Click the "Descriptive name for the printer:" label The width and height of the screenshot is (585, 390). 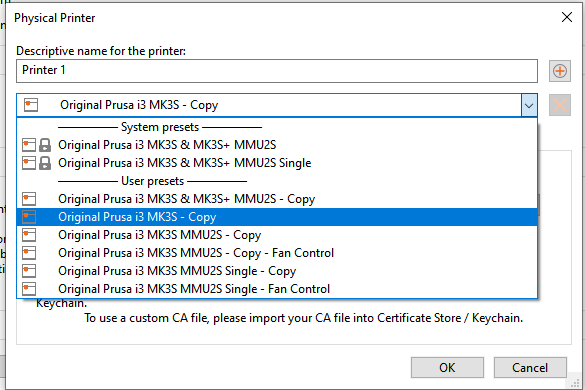[101, 51]
